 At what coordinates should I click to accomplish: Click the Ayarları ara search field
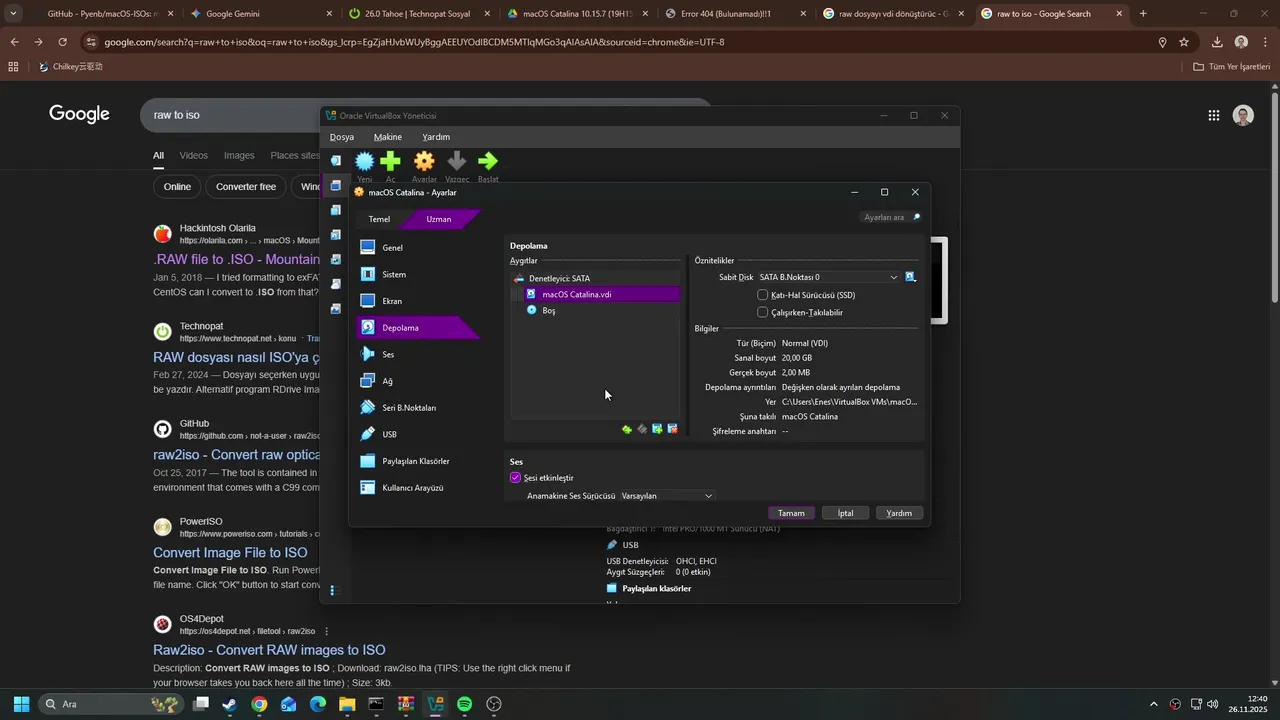point(890,217)
